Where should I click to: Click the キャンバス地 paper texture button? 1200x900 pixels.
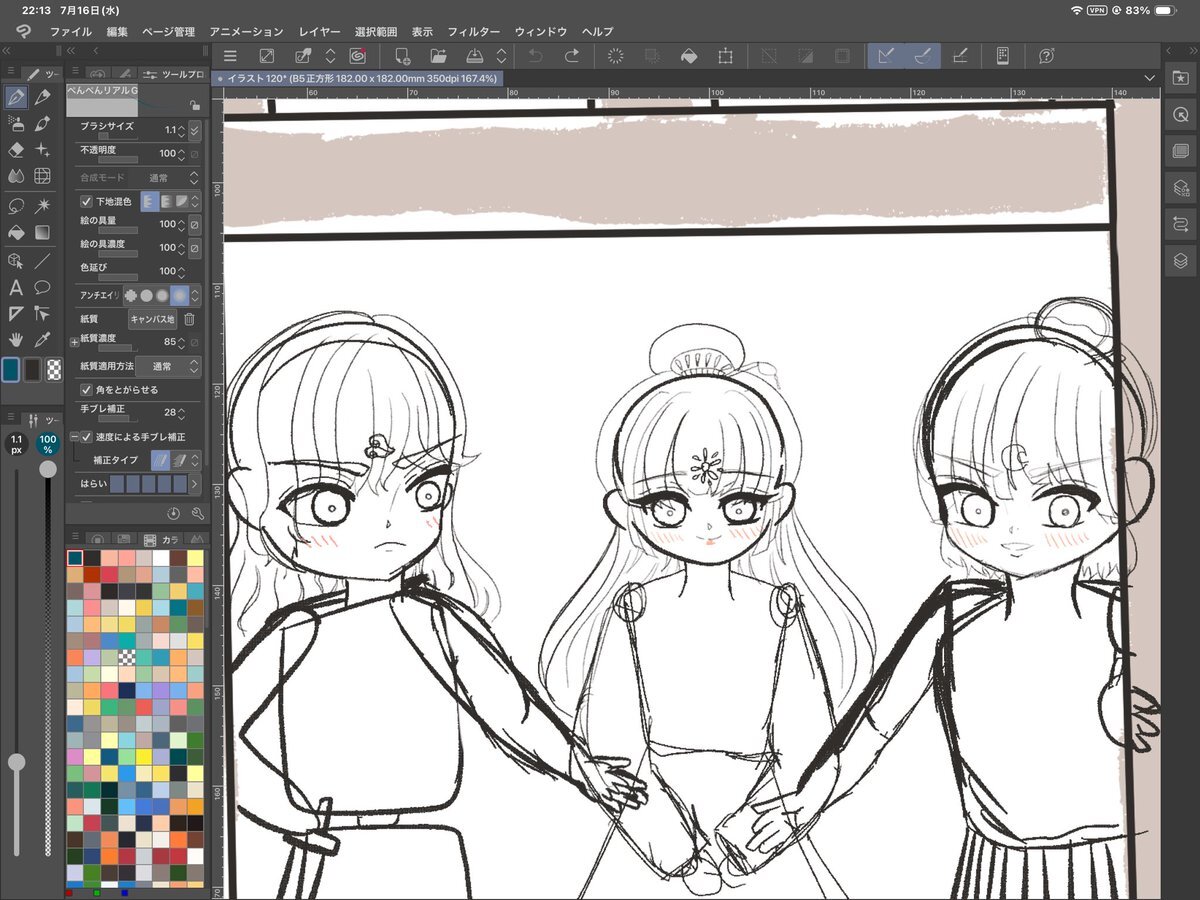tap(153, 319)
